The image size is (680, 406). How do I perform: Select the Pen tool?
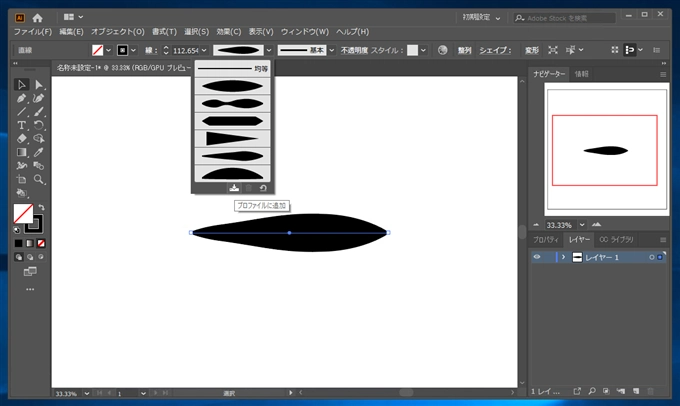point(21,98)
